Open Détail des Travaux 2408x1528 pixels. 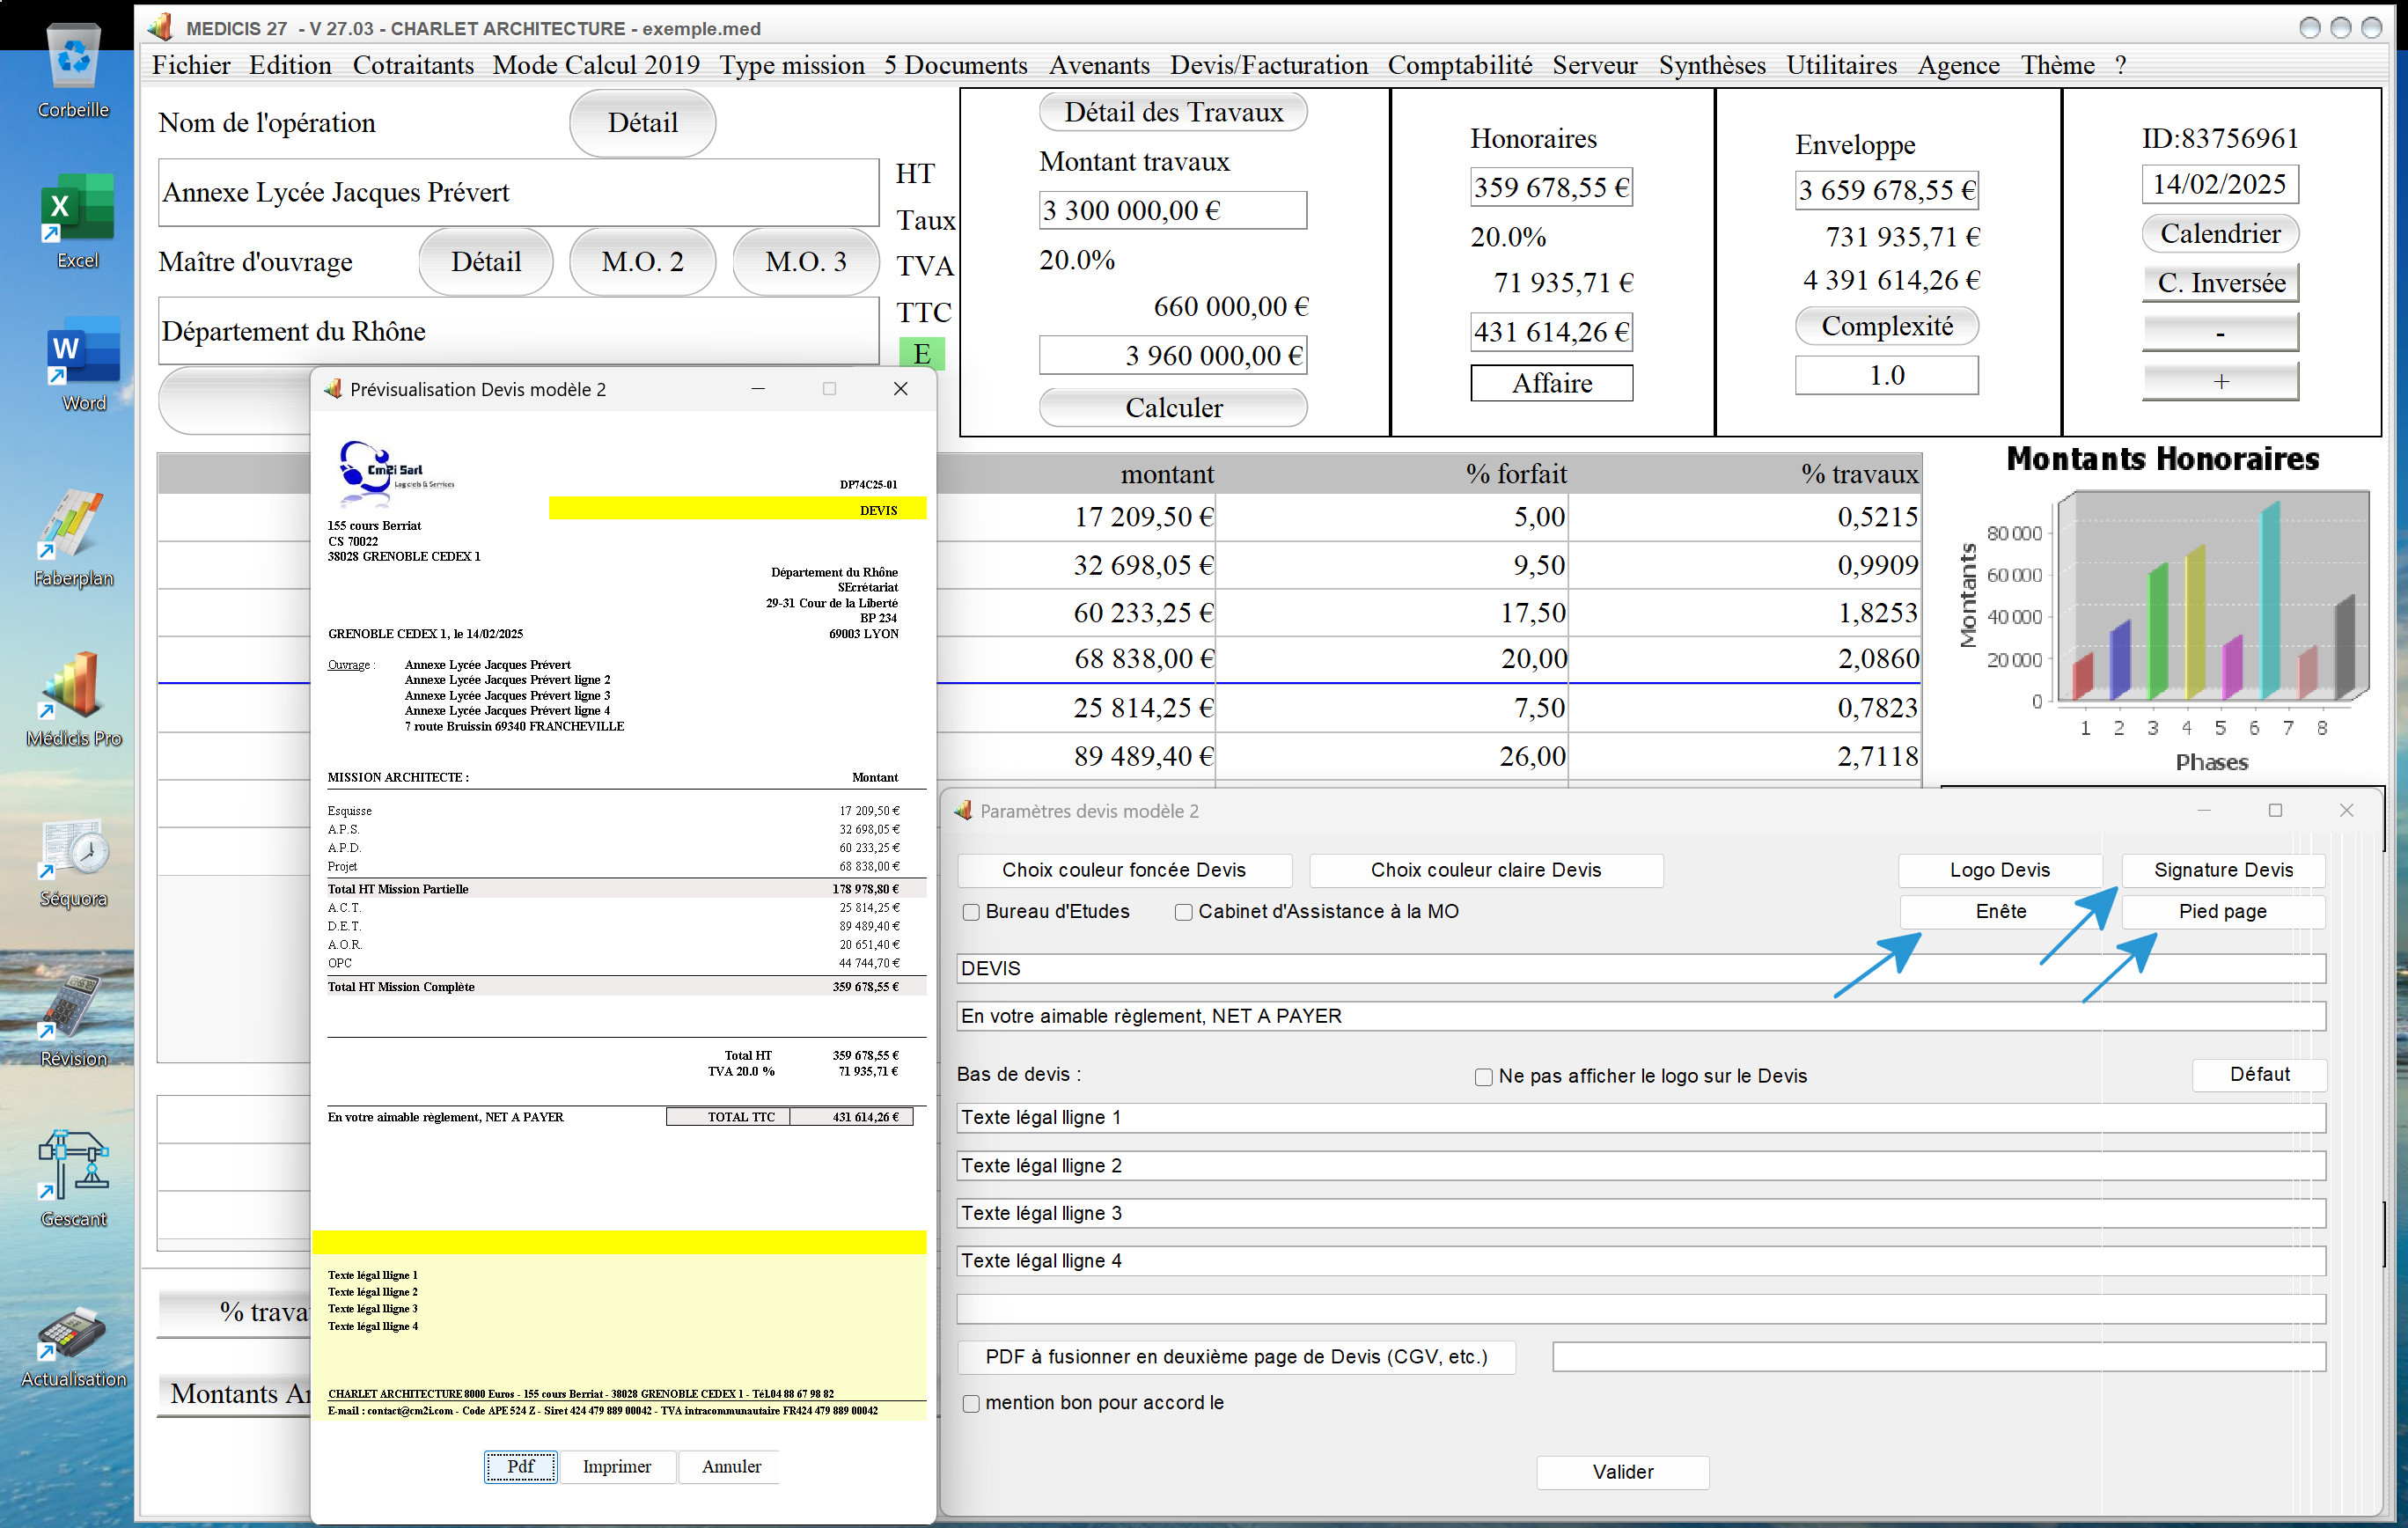click(1173, 112)
